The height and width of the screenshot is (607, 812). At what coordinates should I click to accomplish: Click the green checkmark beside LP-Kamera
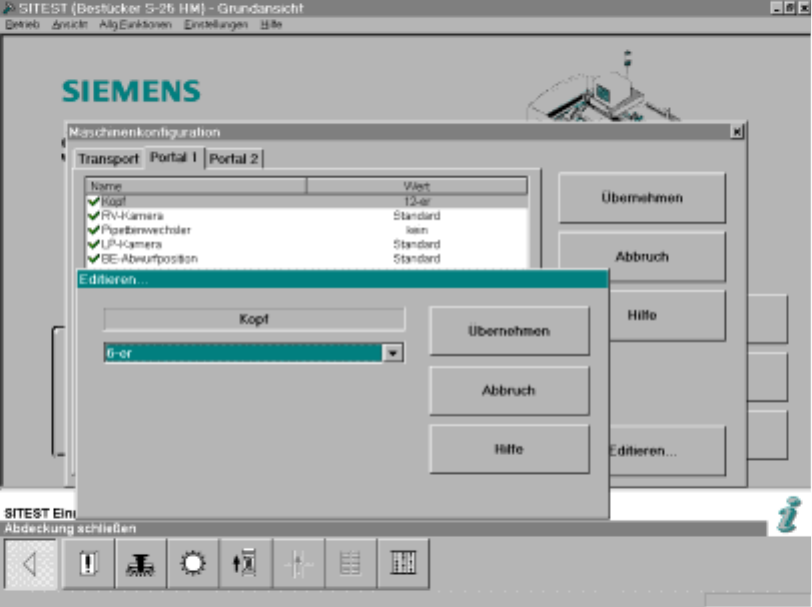pos(94,244)
